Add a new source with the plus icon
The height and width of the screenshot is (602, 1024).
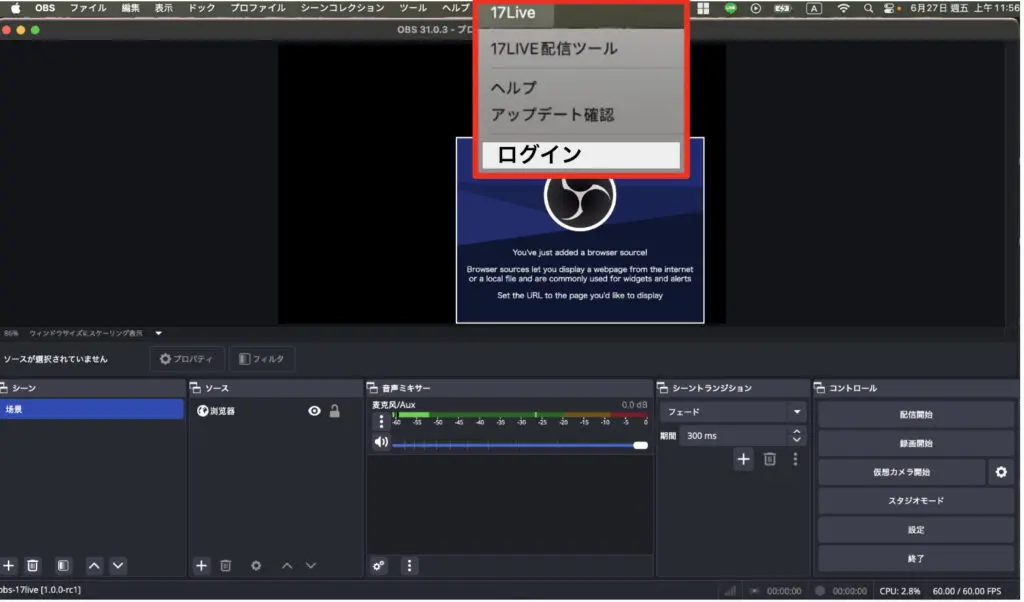[201, 567]
